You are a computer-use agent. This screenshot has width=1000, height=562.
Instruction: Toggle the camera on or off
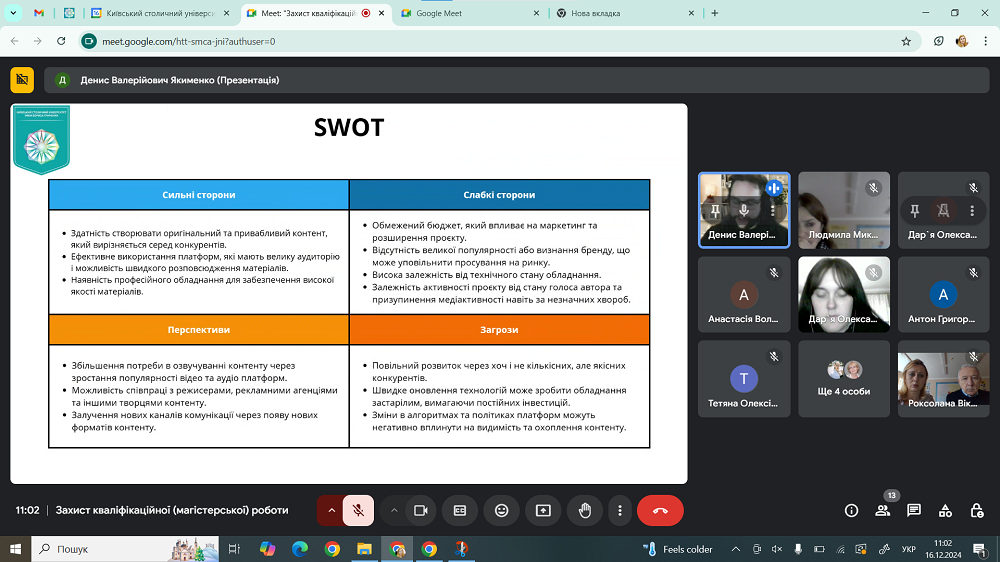click(x=421, y=510)
